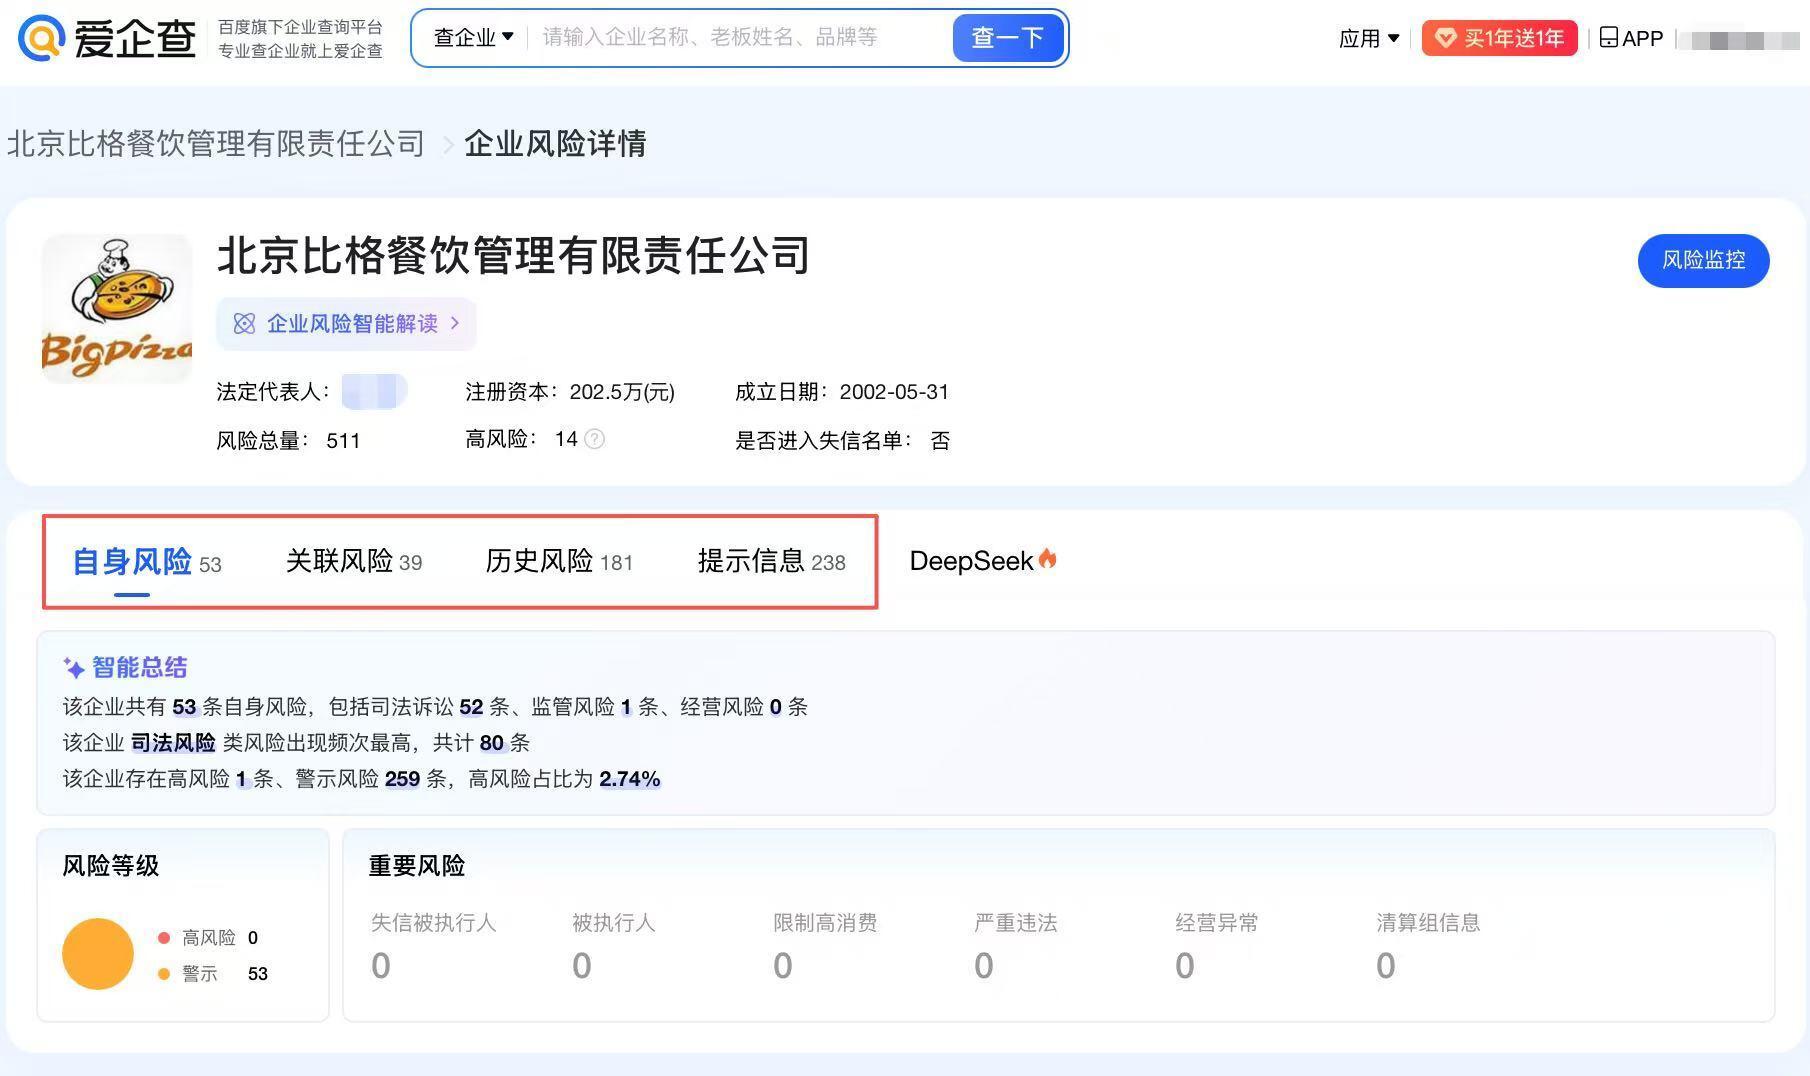The height and width of the screenshot is (1076, 1810).
Task: Click the 爱企查 logo icon
Action: tap(41, 38)
